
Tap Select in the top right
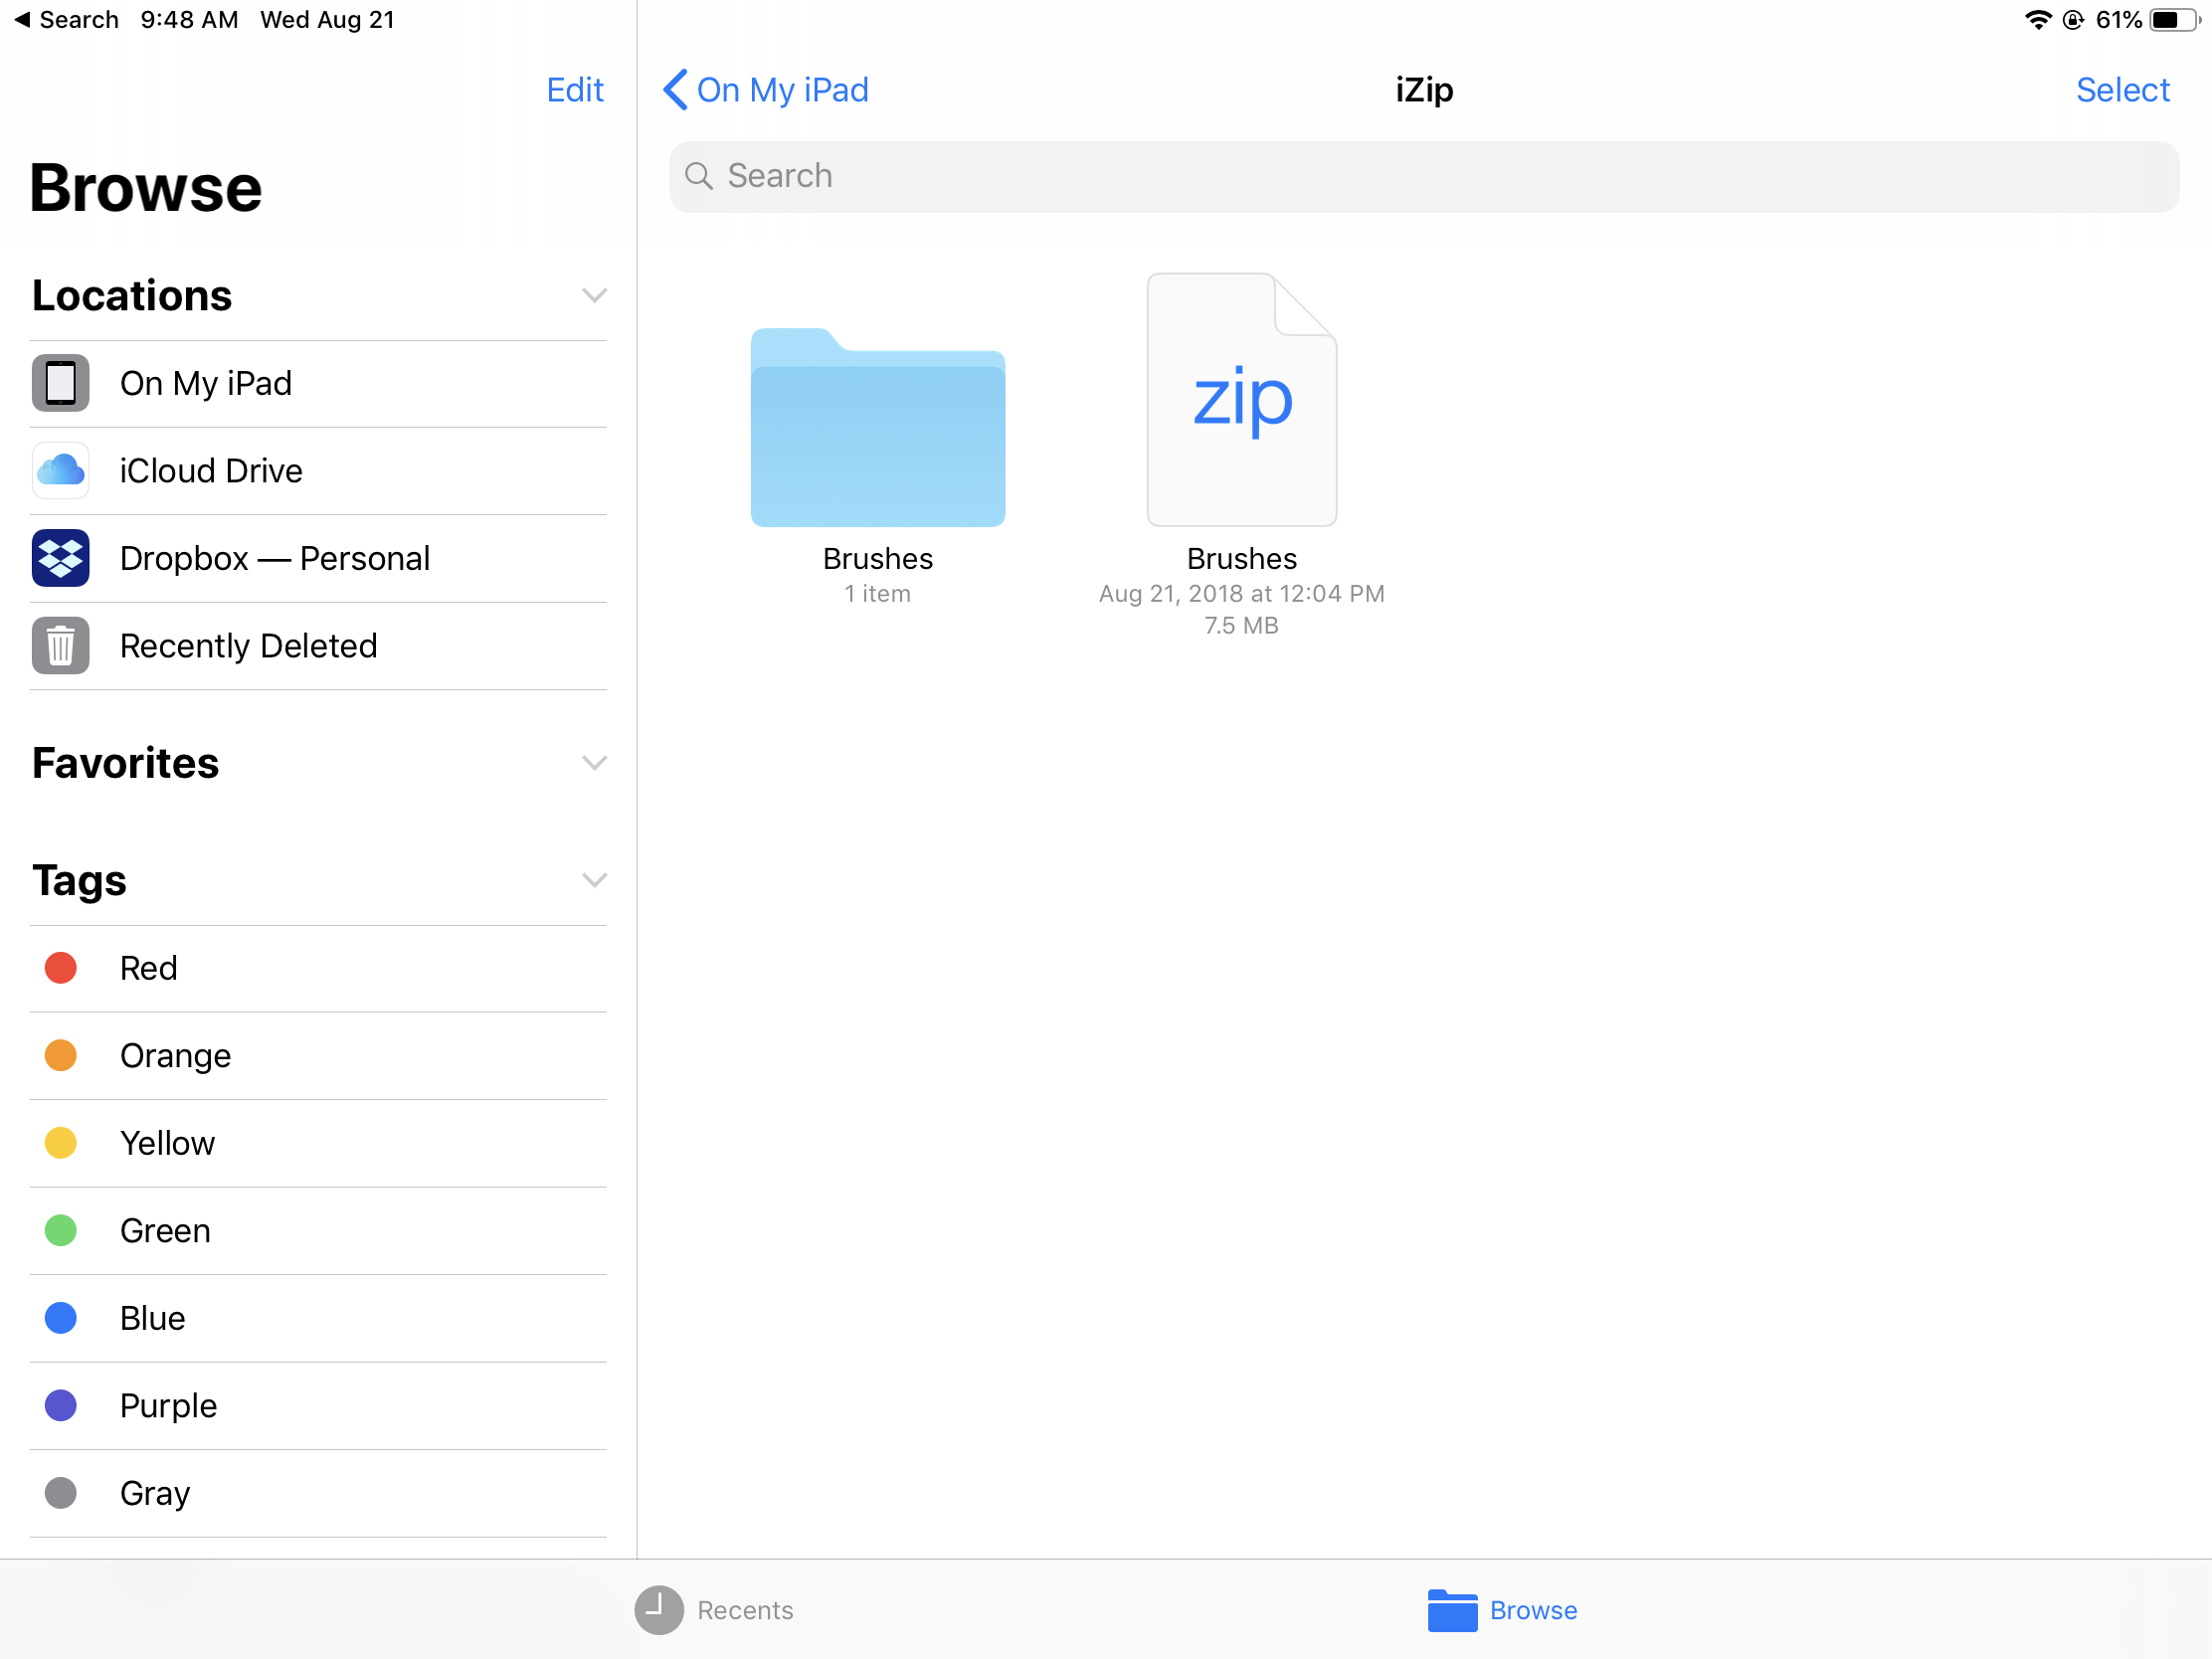(2122, 90)
